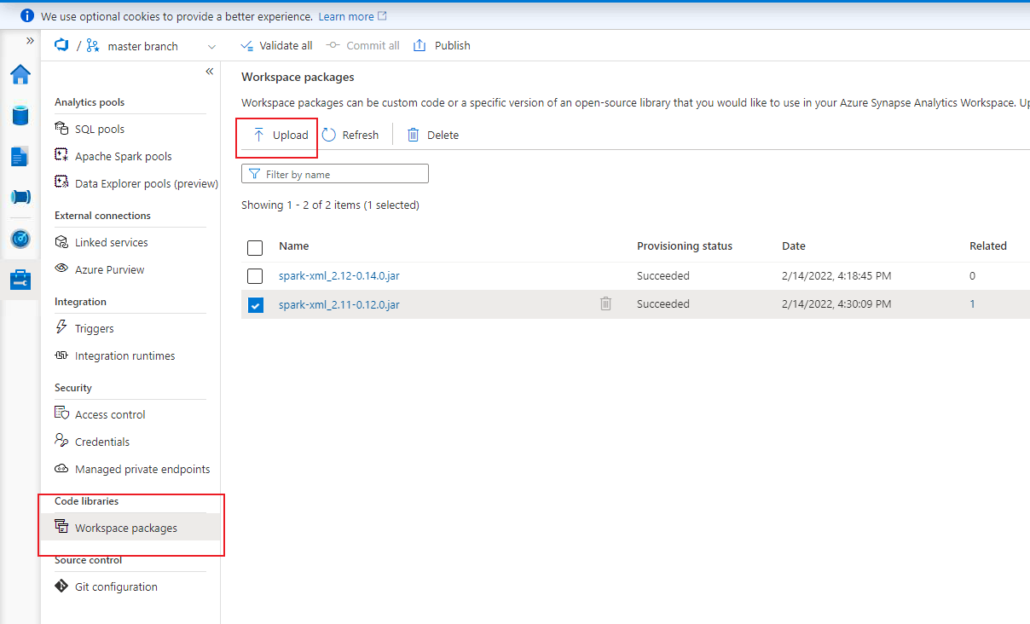Open spark-xml_2.11-0.12.0.jar link
The height and width of the screenshot is (624, 1030).
[x=339, y=305]
